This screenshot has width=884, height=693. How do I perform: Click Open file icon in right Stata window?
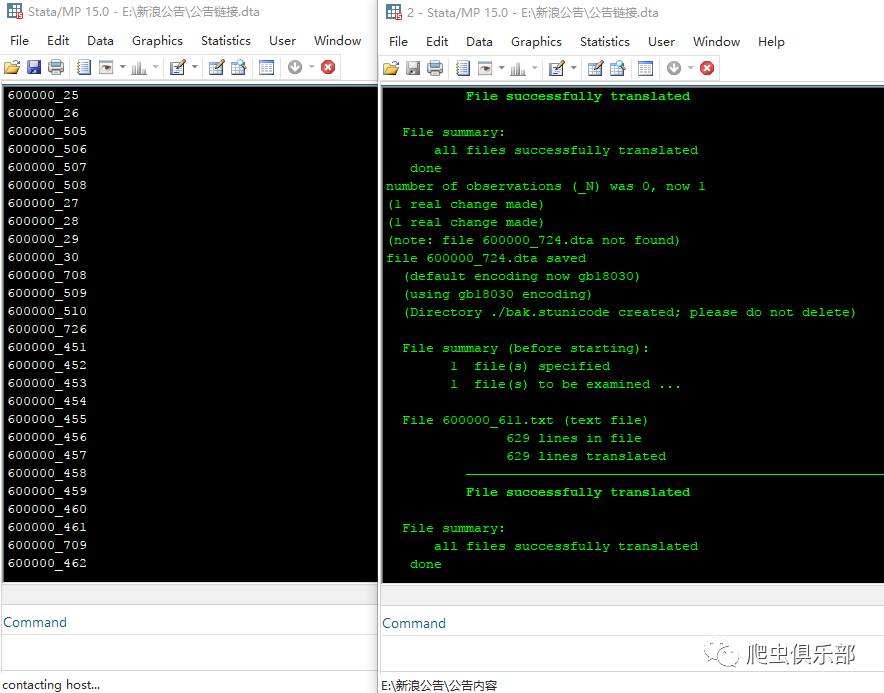tap(391, 69)
